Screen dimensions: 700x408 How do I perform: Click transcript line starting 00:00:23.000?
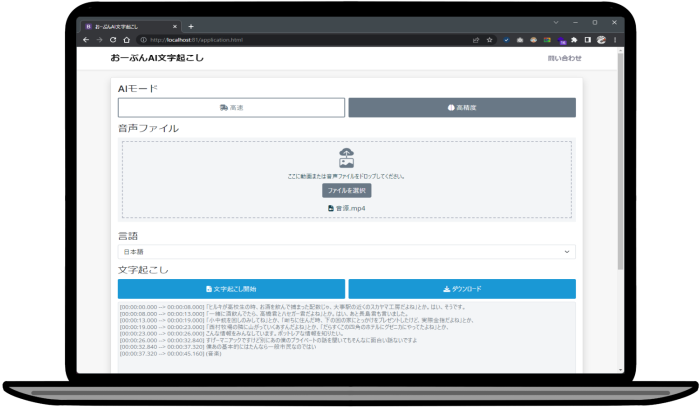click(x=232, y=333)
